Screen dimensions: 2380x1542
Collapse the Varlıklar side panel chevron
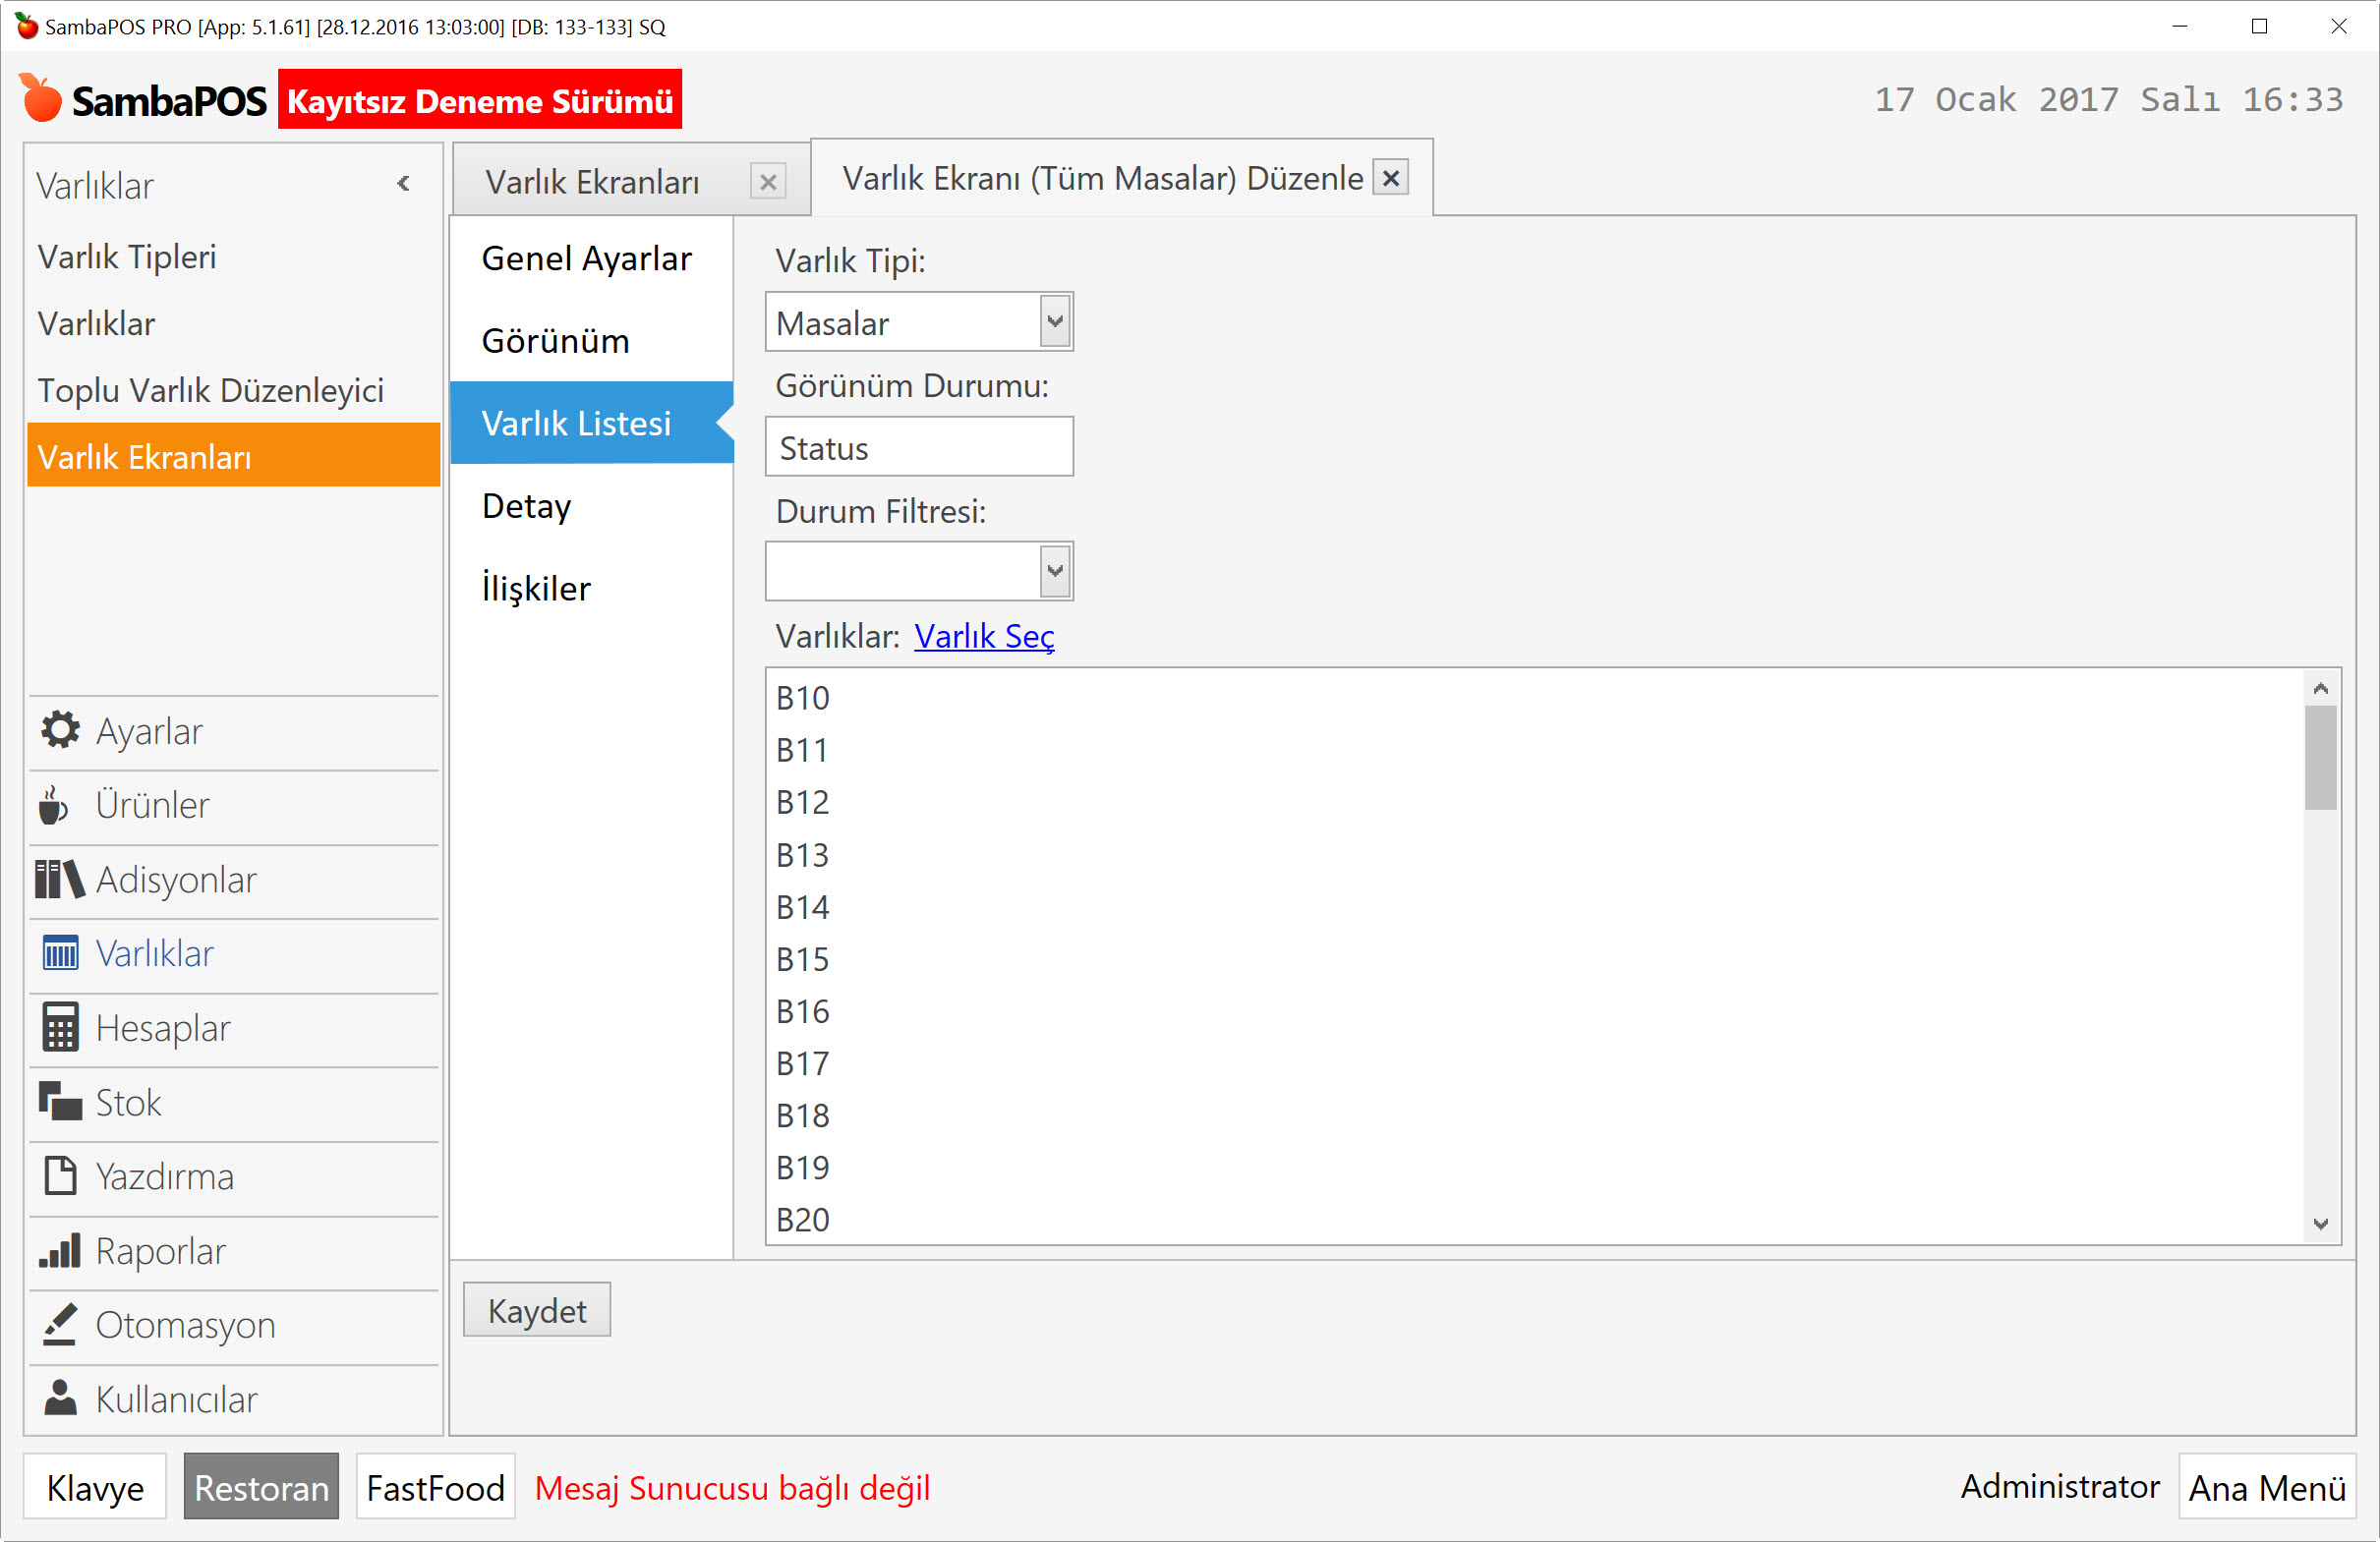click(x=403, y=184)
